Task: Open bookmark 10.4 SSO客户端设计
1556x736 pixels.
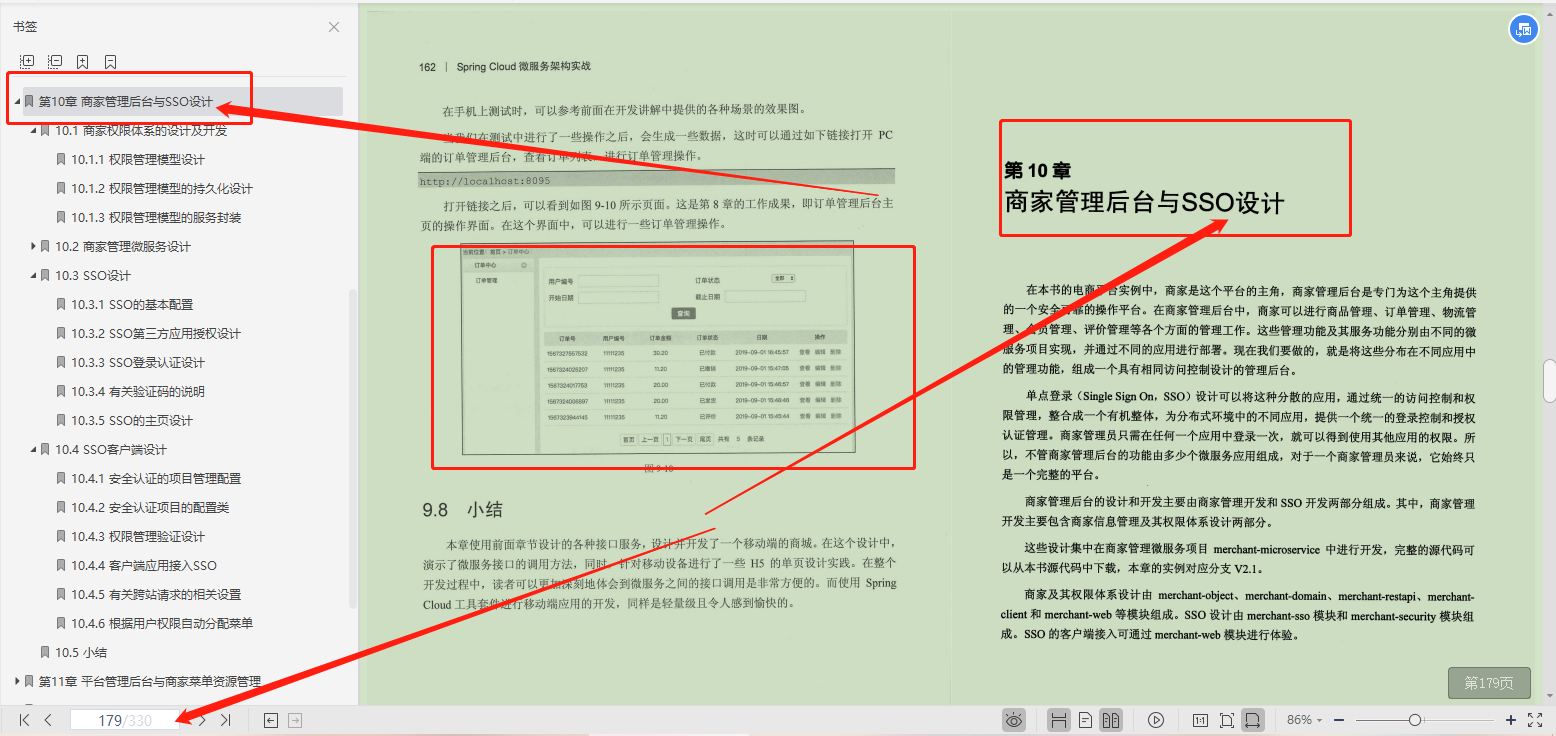Action: point(111,449)
